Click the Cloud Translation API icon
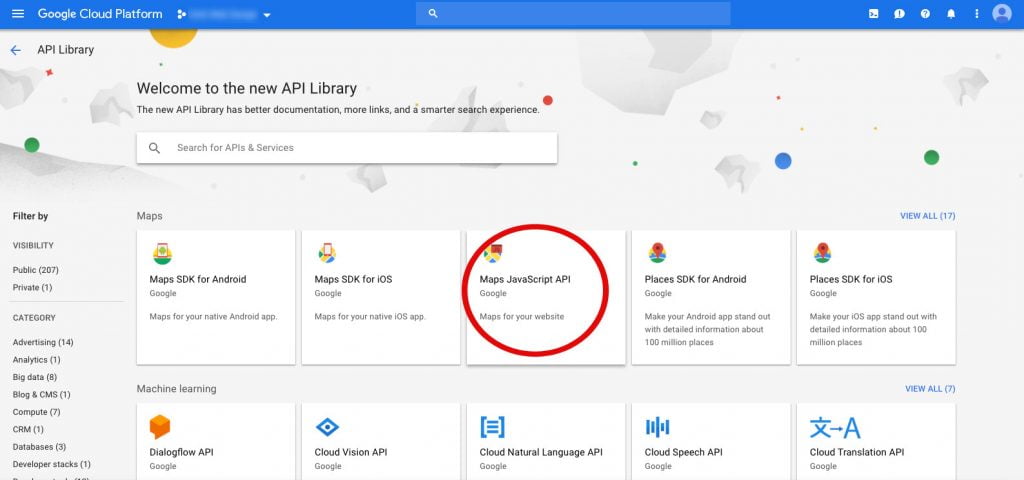This screenshot has width=1024, height=480. [835, 427]
